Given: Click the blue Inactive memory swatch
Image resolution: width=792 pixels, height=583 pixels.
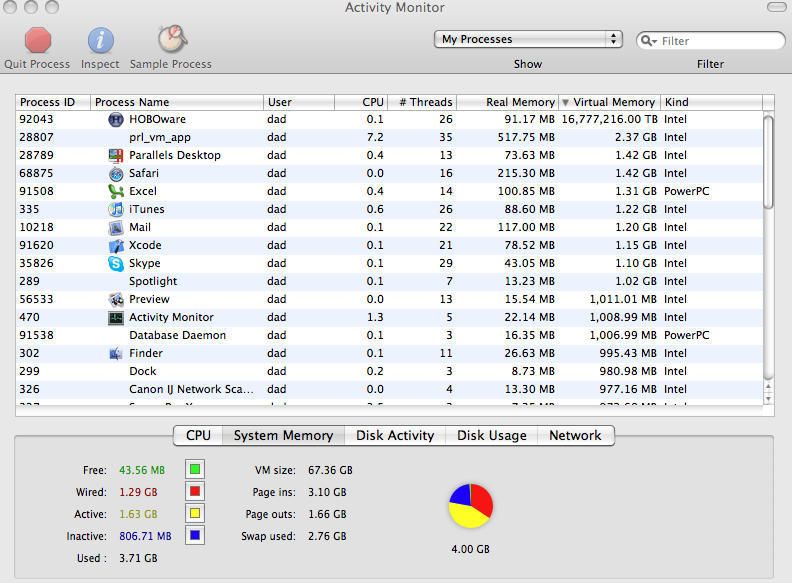Looking at the screenshot, I should tap(195, 536).
